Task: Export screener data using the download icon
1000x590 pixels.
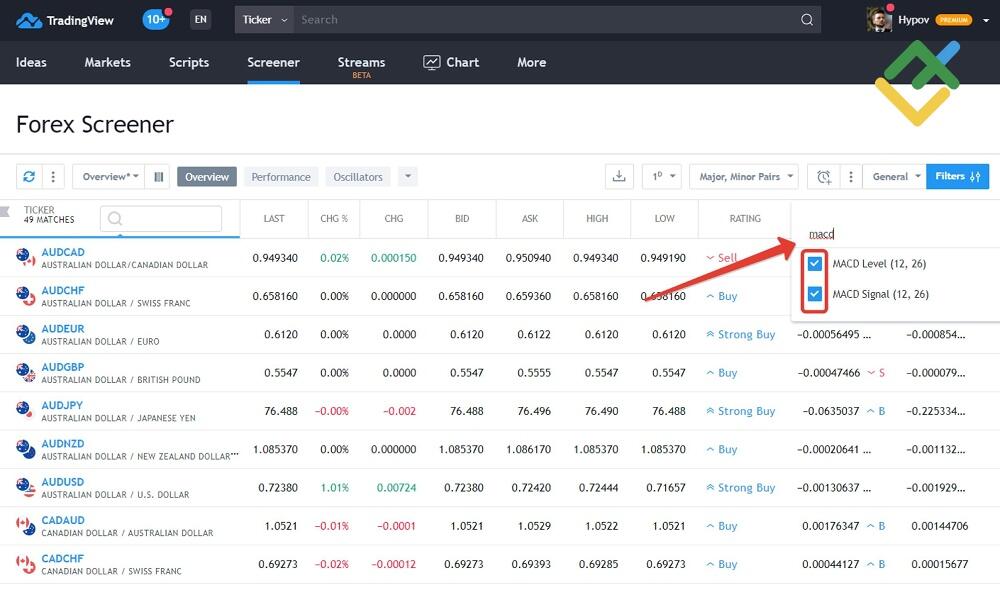Action: click(x=619, y=176)
